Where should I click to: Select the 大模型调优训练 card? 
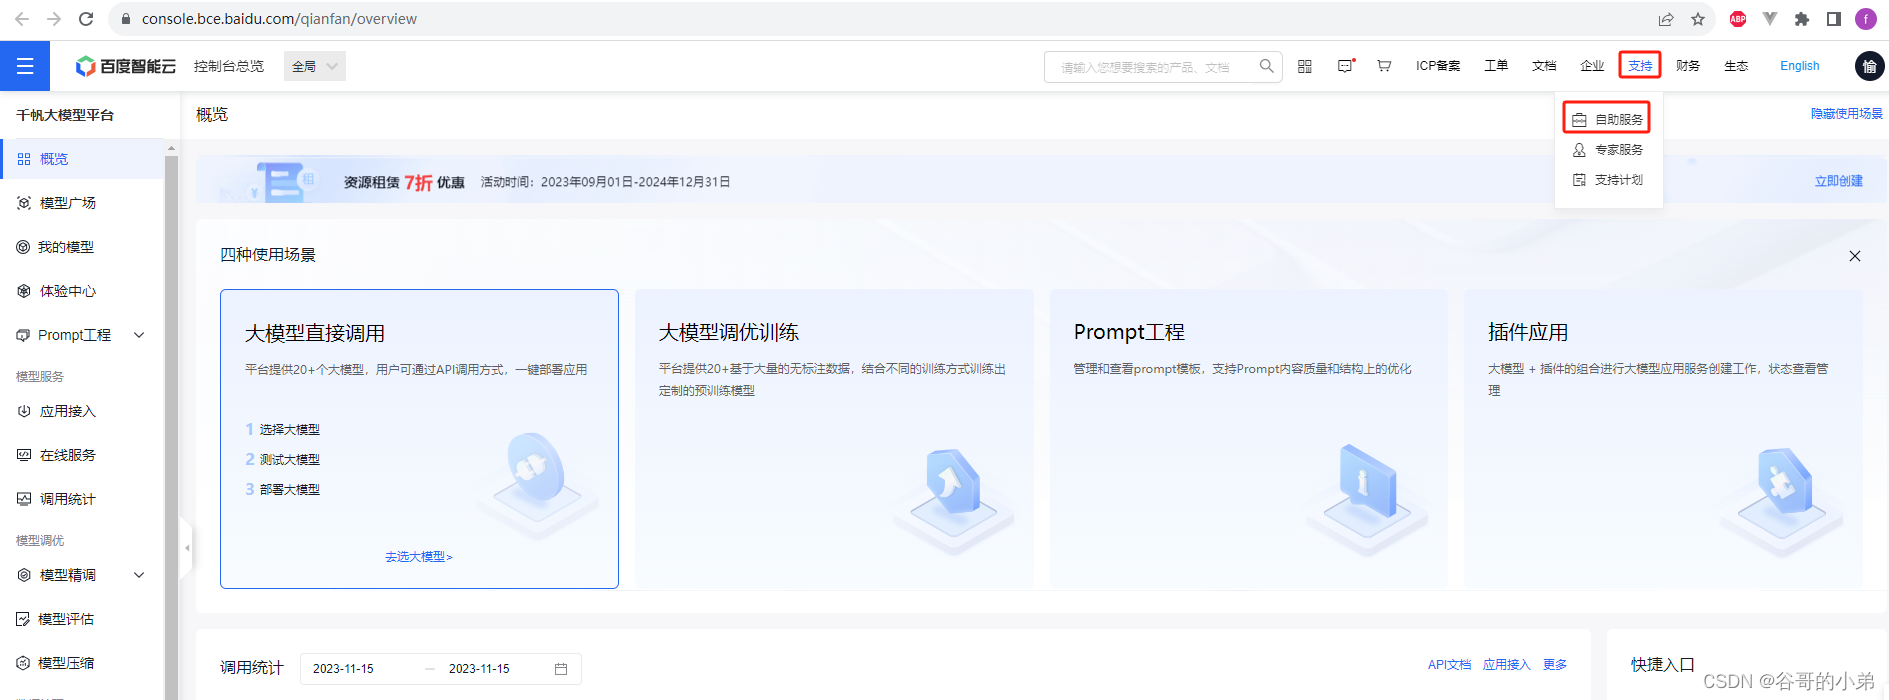tap(834, 439)
